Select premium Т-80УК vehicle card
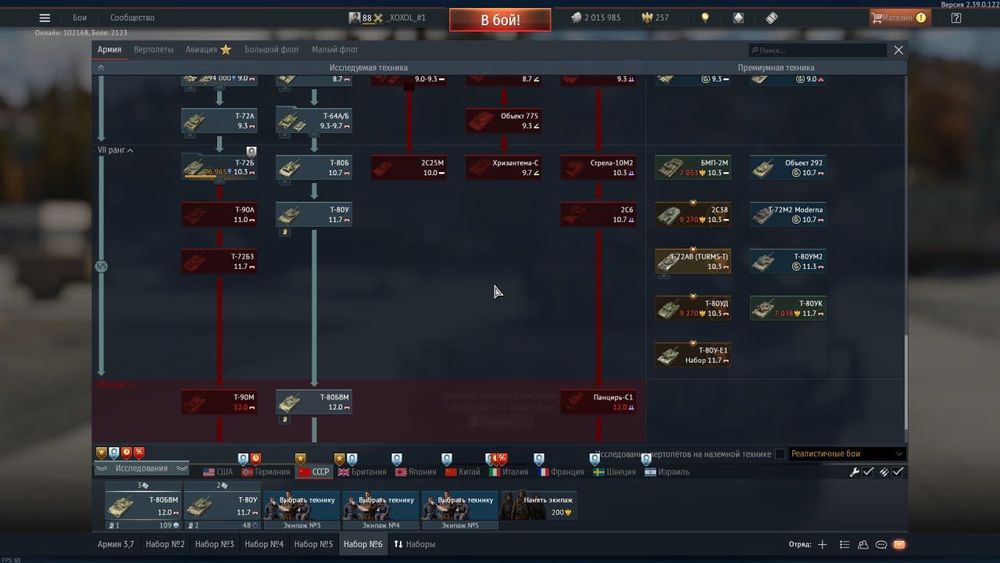This screenshot has height=563, width=1000. click(x=788, y=309)
